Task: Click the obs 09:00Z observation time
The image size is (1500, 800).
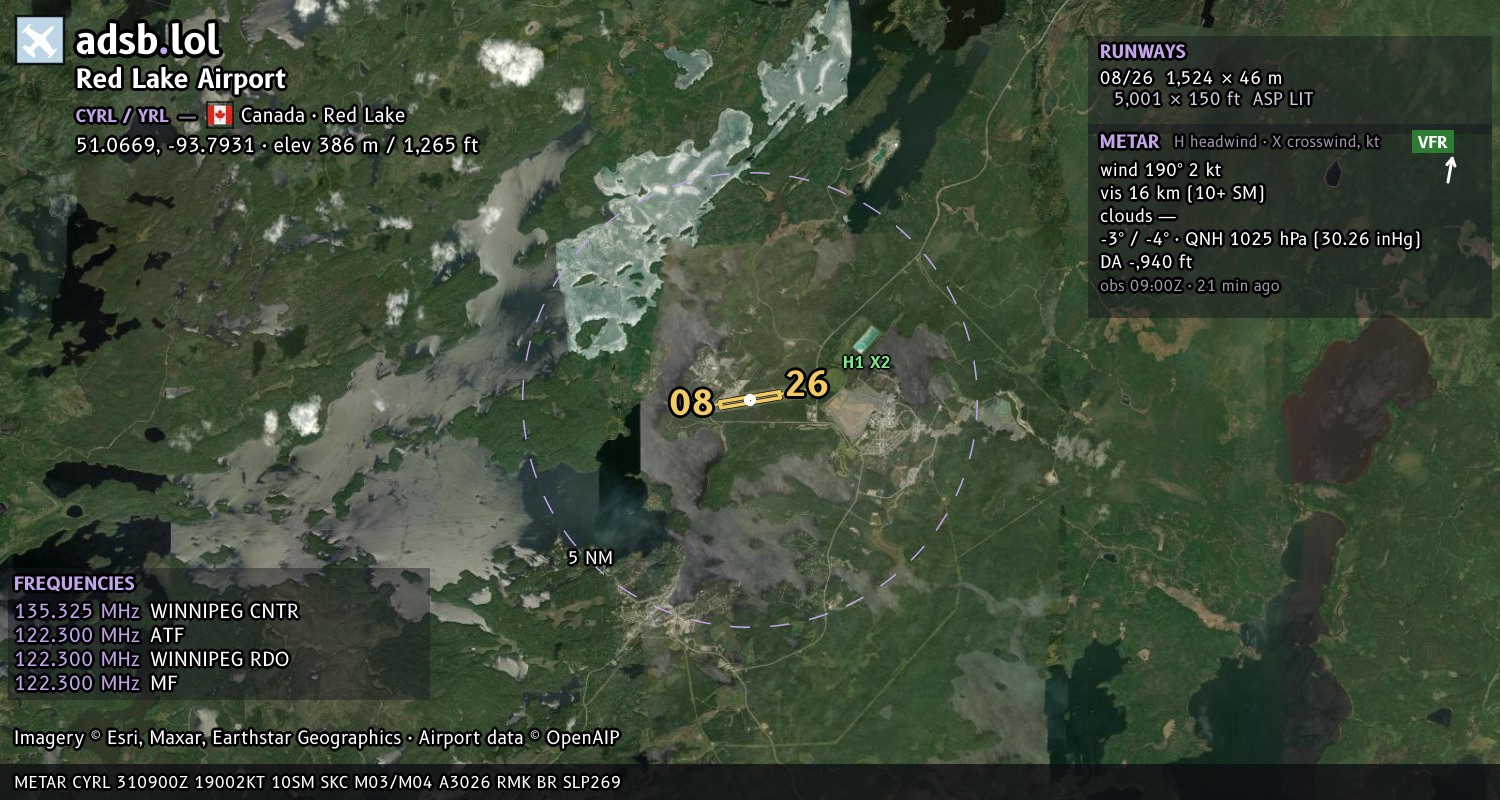Action: click(1189, 286)
